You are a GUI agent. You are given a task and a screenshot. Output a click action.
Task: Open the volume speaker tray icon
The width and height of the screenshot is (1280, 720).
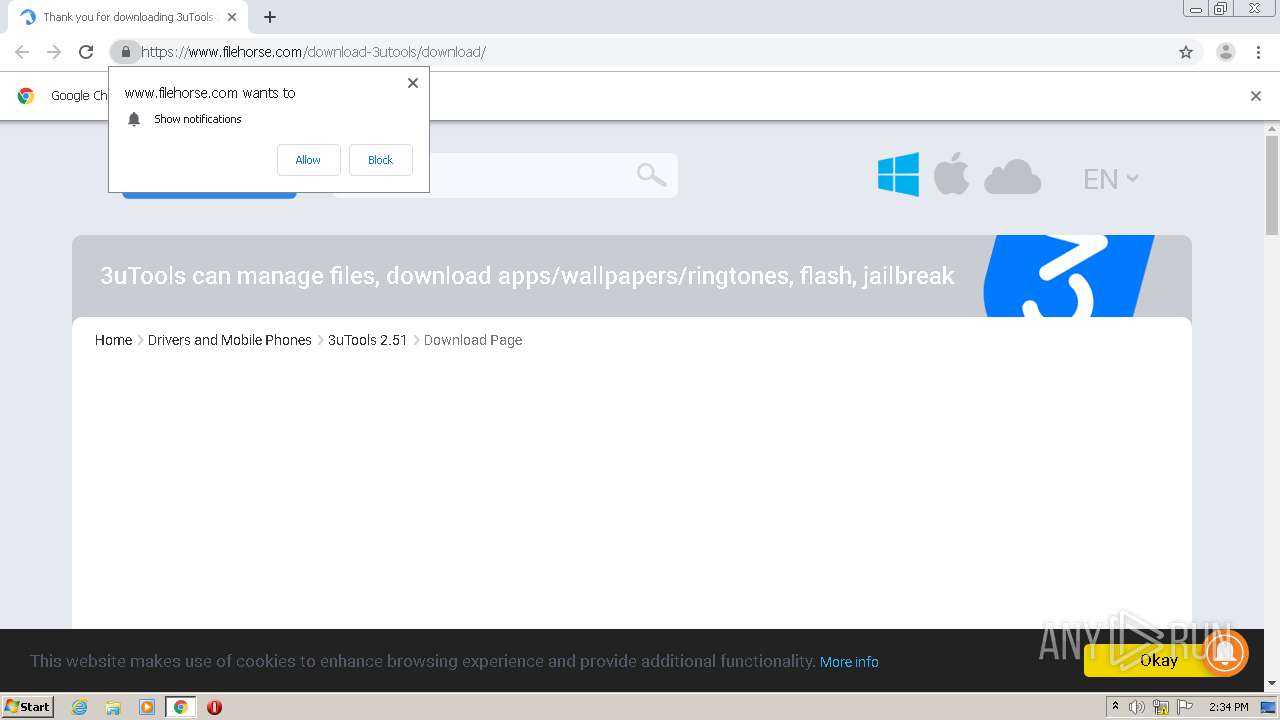click(1137, 707)
